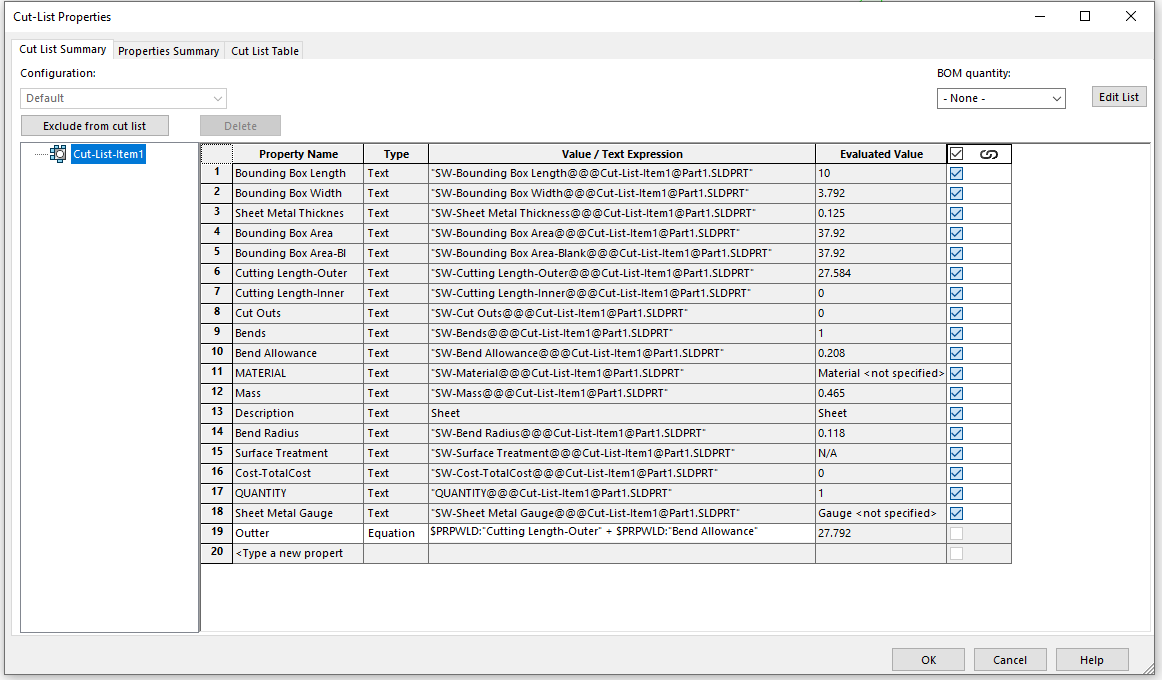Image resolution: width=1162 pixels, height=680 pixels.
Task: Select Cut-List-Item1 in the tree
Action: [108, 154]
